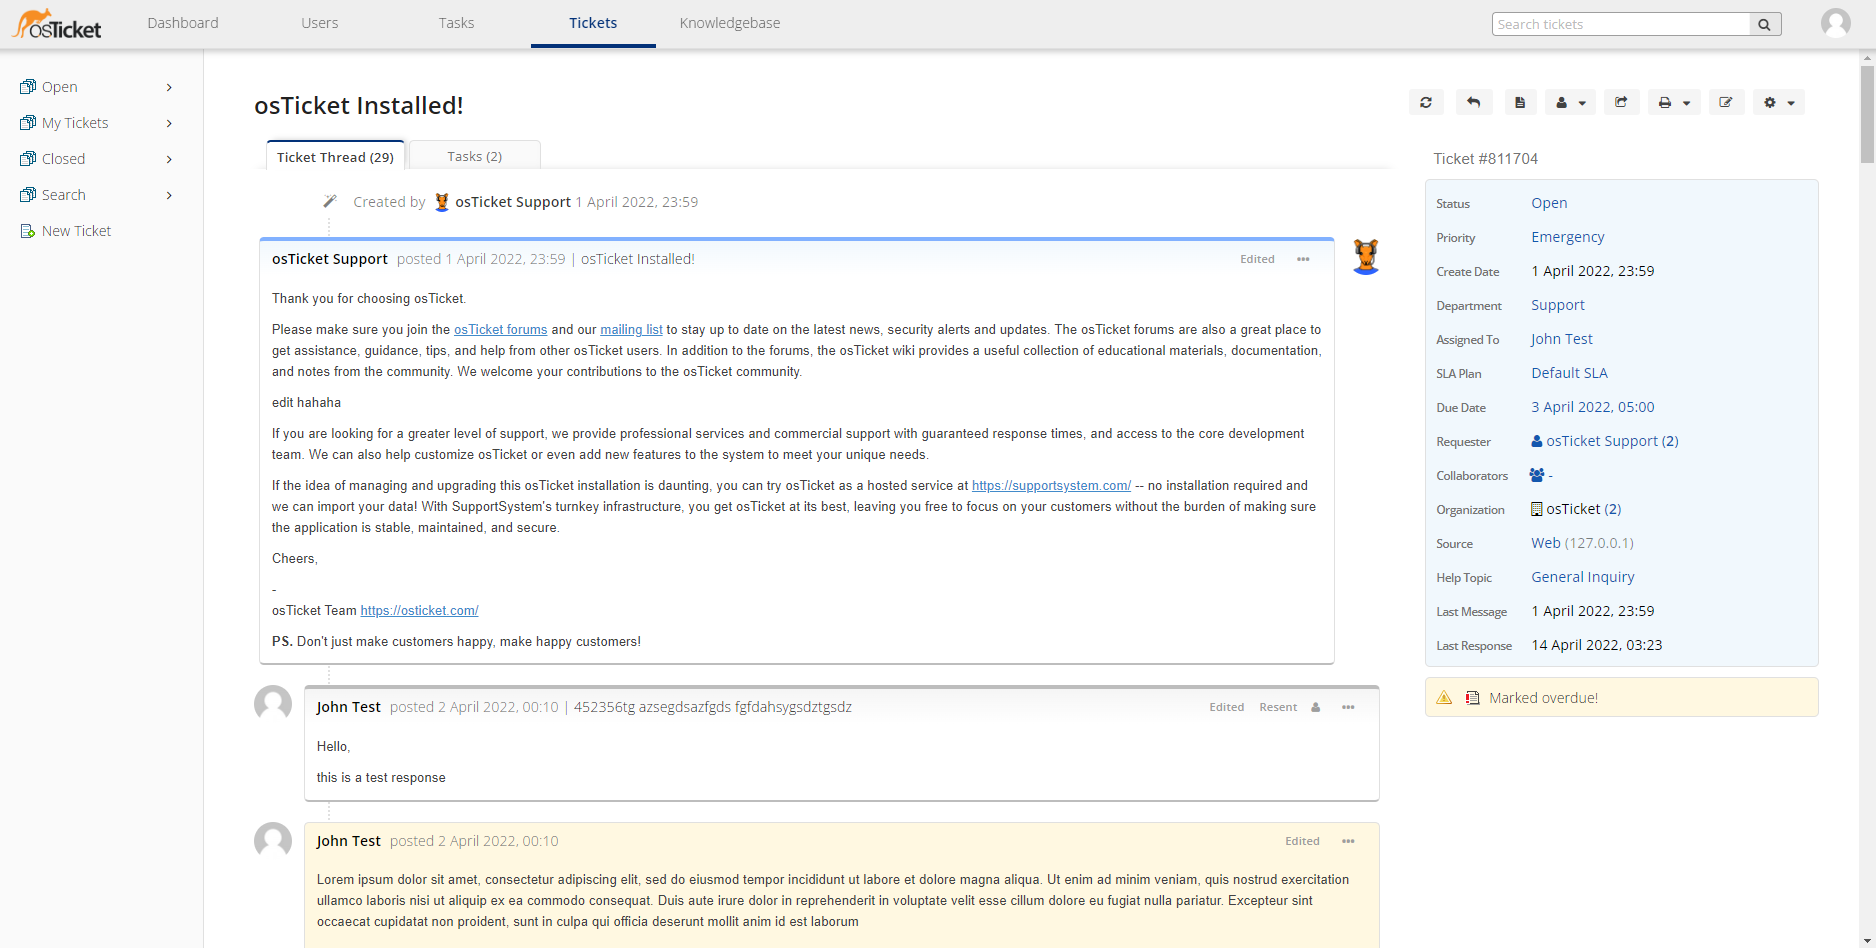Viewport: 1876px width, 948px height.
Task: Open the user profile avatar menu
Action: pos(1836,21)
